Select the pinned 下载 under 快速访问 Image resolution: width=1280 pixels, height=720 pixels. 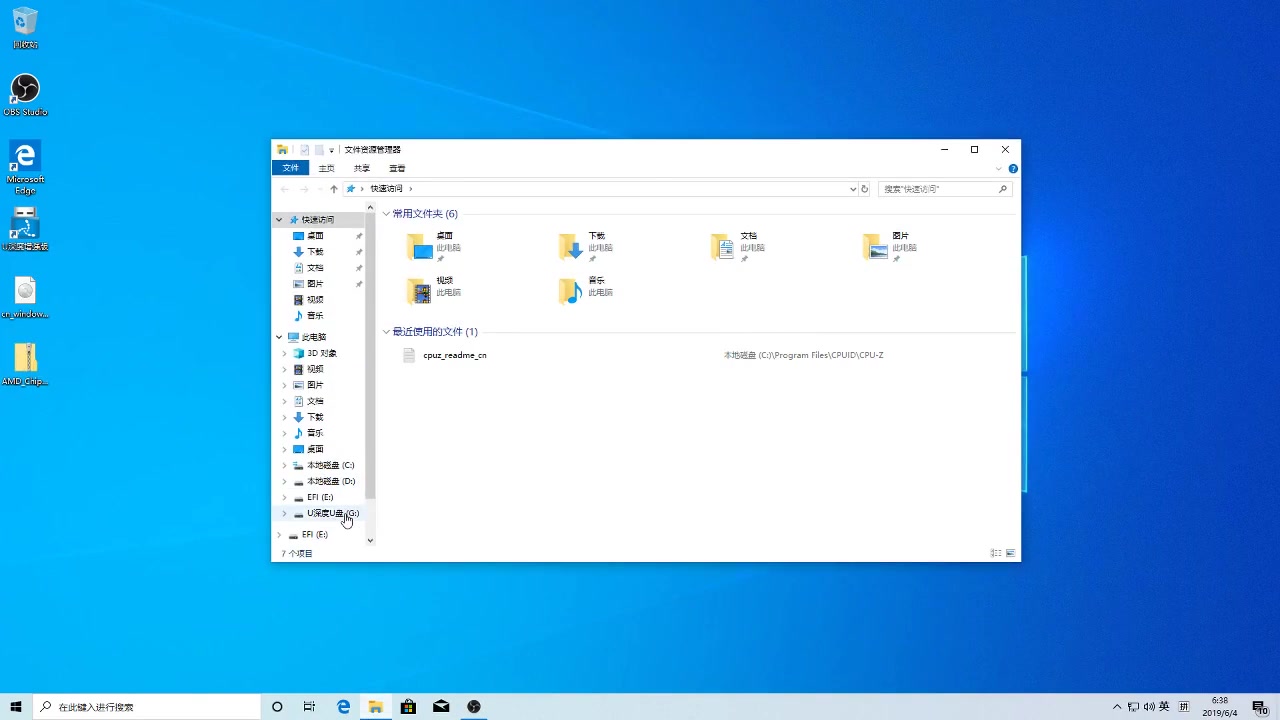315,252
